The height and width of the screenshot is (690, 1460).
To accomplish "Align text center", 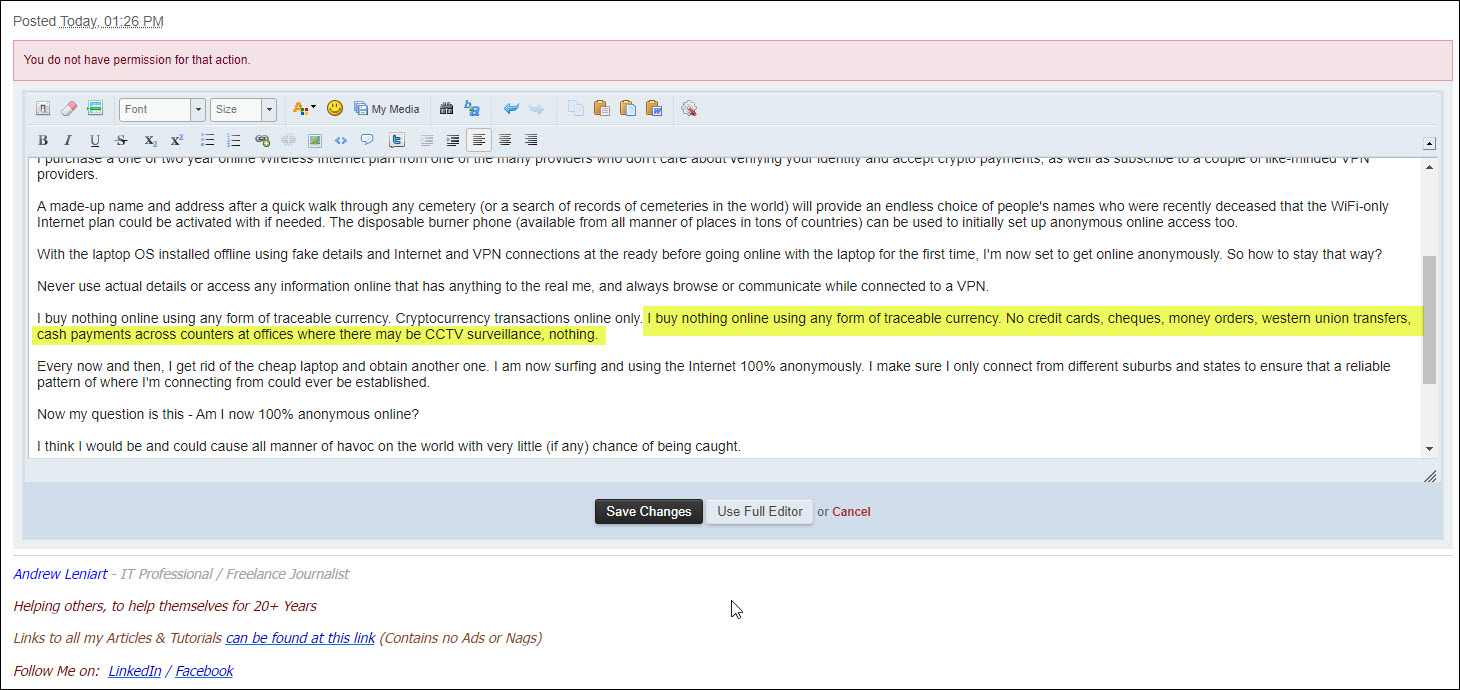I will point(506,140).
